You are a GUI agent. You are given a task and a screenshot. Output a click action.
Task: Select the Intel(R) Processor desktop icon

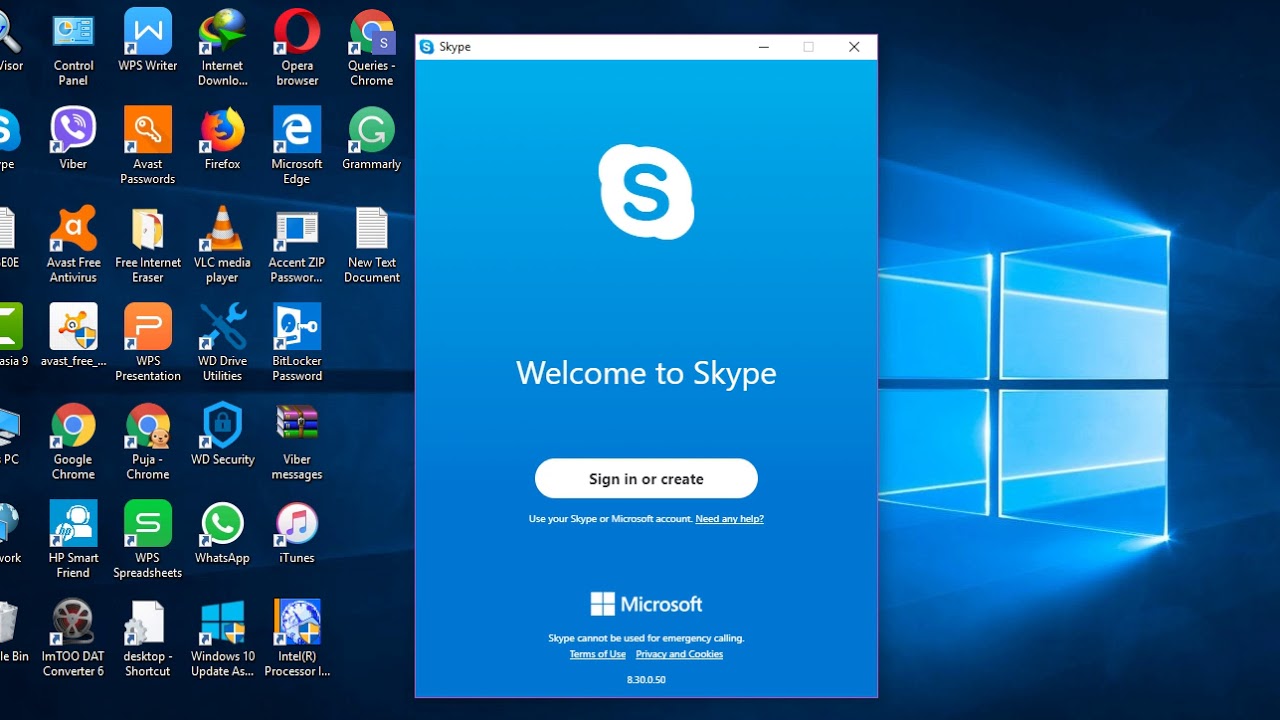297,638
